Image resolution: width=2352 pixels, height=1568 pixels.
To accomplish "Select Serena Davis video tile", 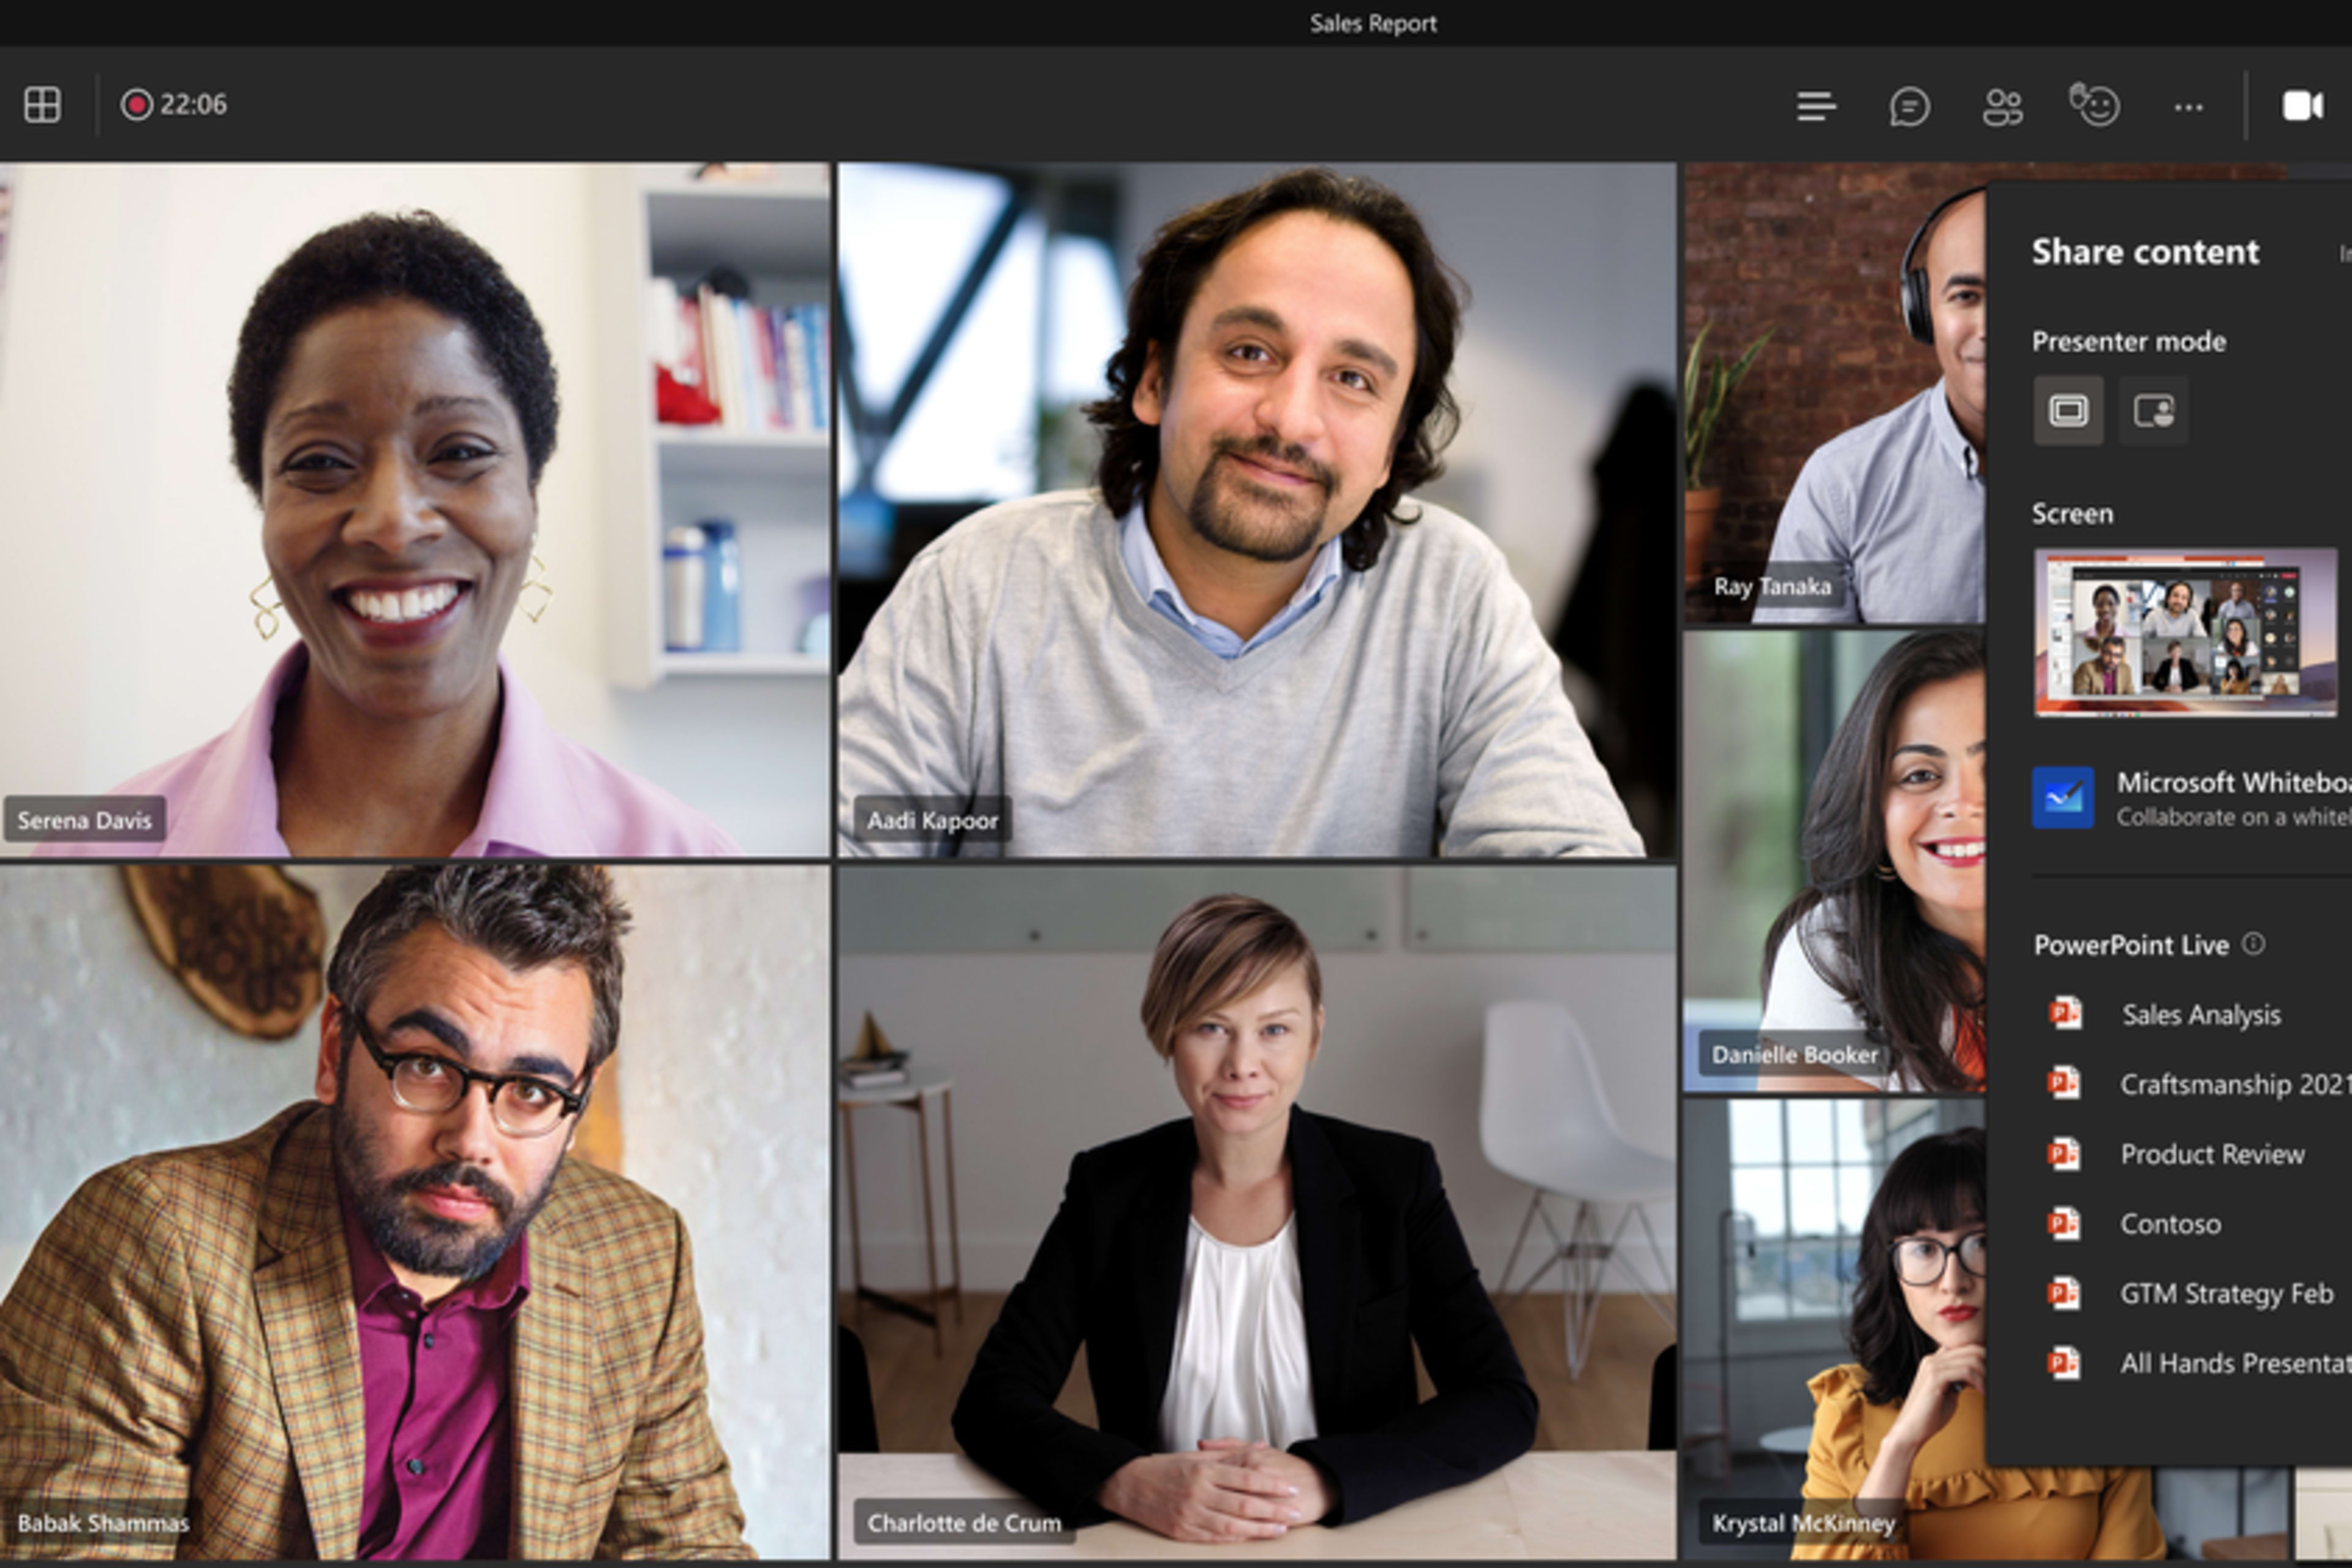I will (x=414, y=510).
